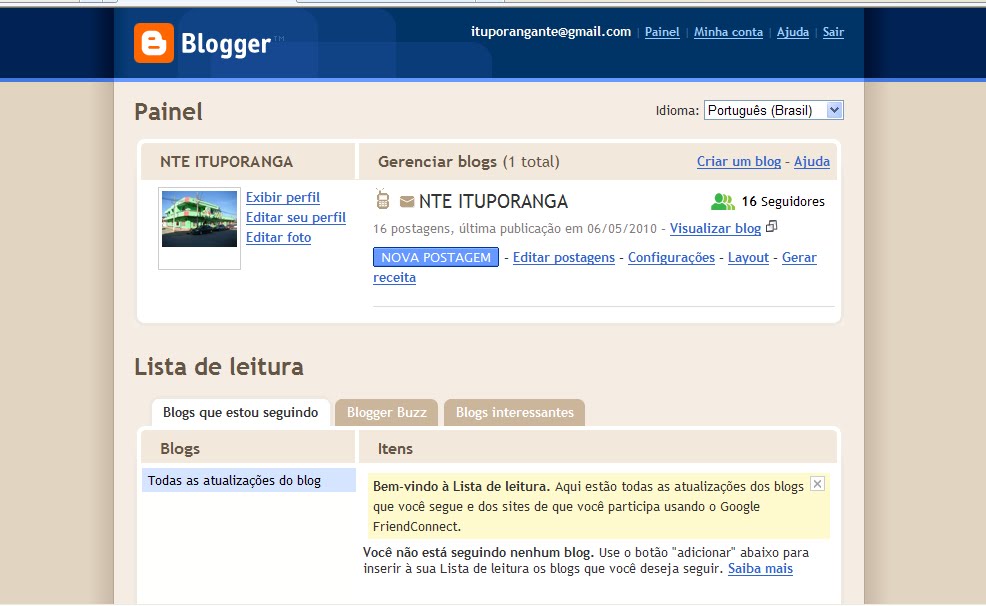Select Blogs que estou seguindo tab

coord(241,412)
